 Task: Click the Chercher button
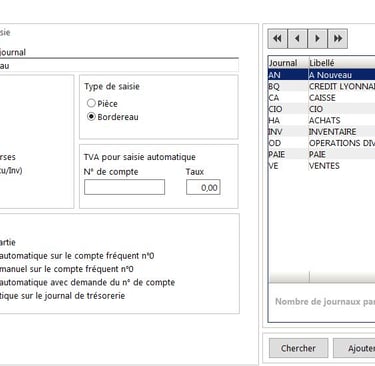pos(298,348)
